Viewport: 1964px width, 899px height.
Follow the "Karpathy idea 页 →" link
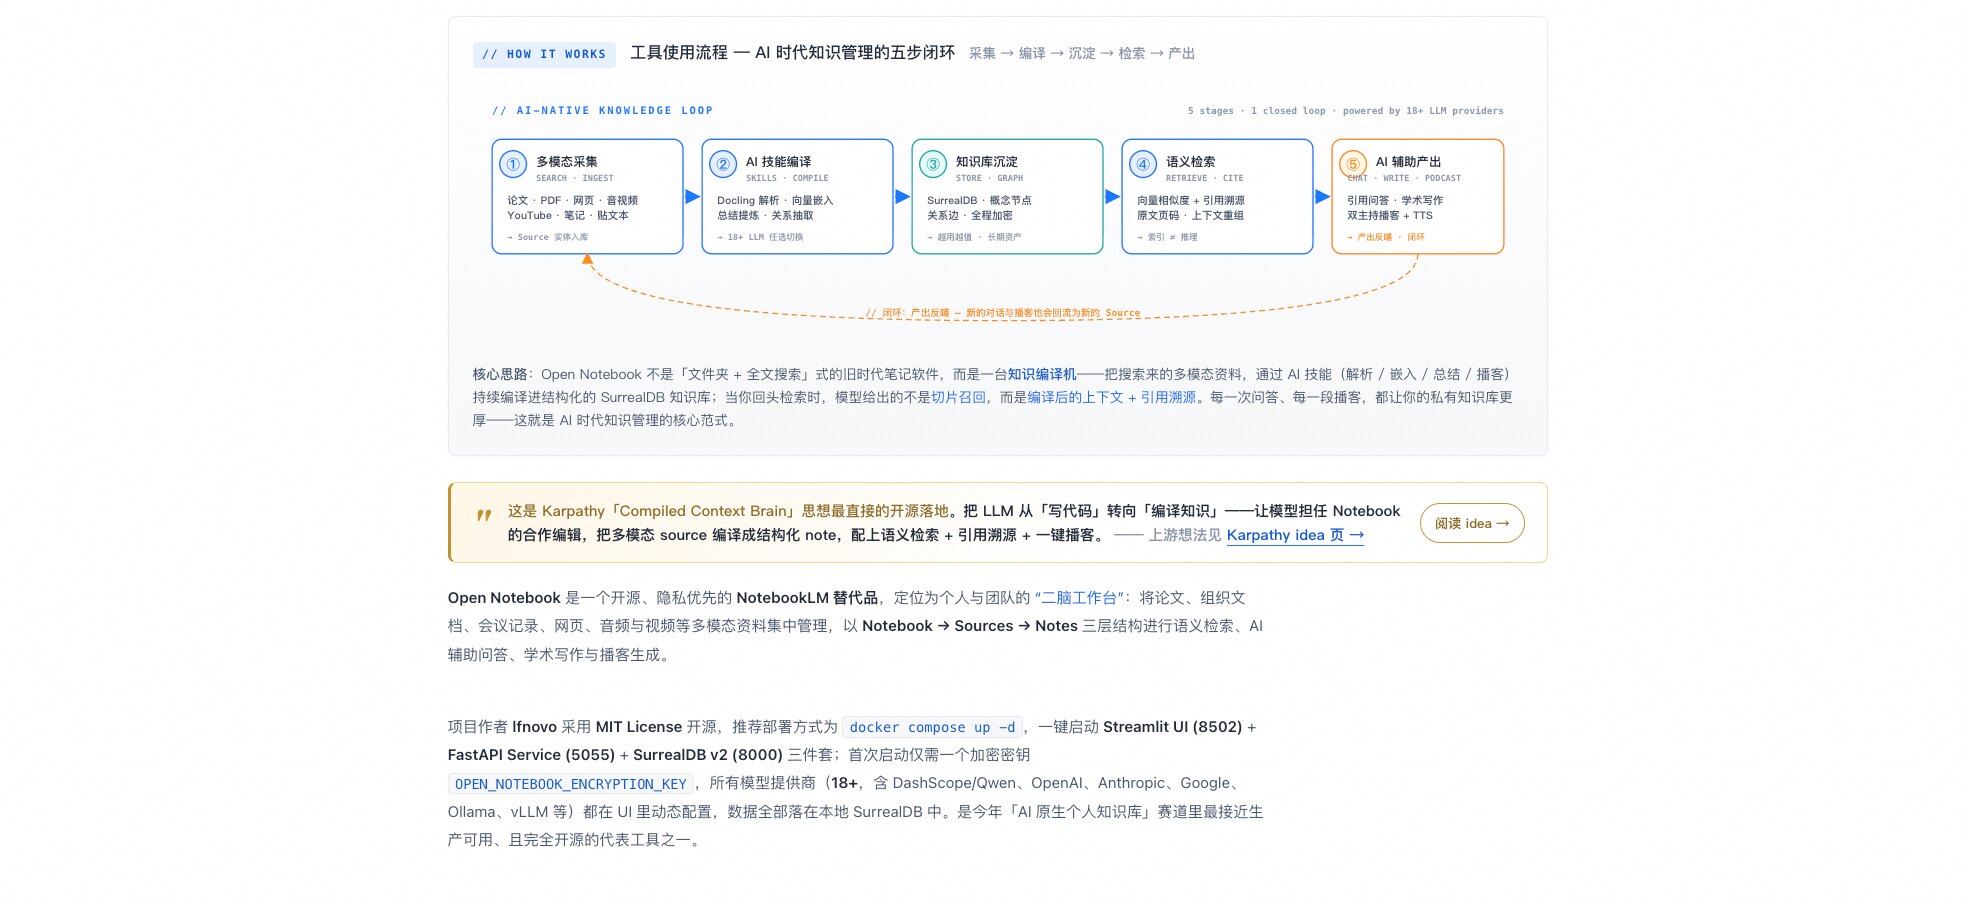(1295, 535)
